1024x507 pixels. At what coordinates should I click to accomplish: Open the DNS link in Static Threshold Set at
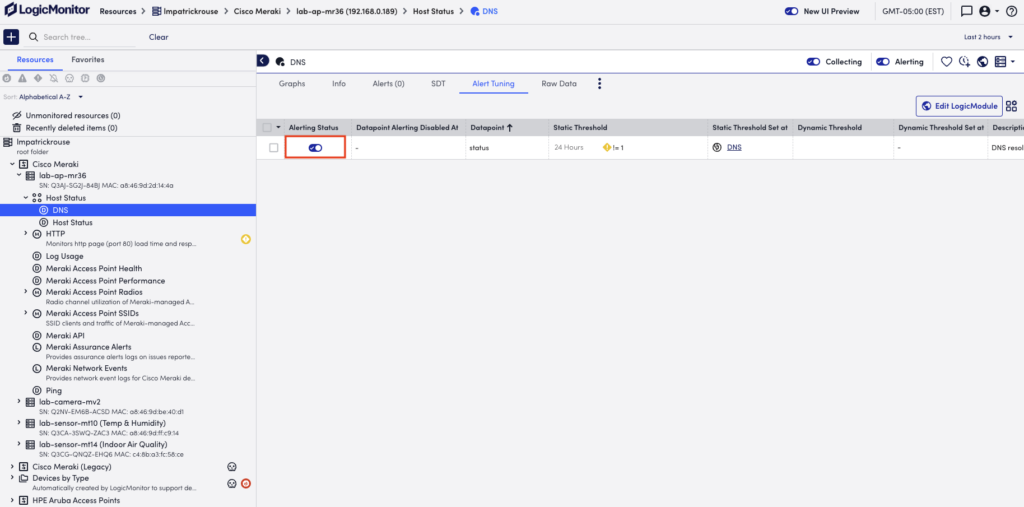tap(734, 148)
